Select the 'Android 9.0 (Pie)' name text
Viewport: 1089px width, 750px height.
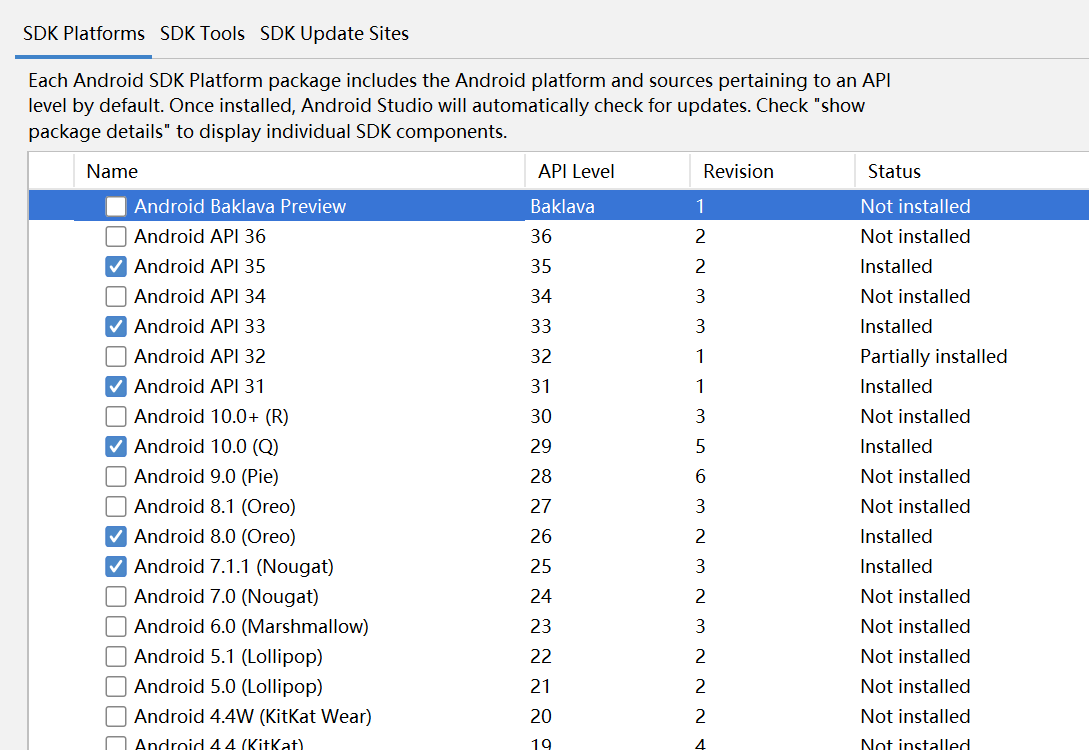click(x=206, y=476)
